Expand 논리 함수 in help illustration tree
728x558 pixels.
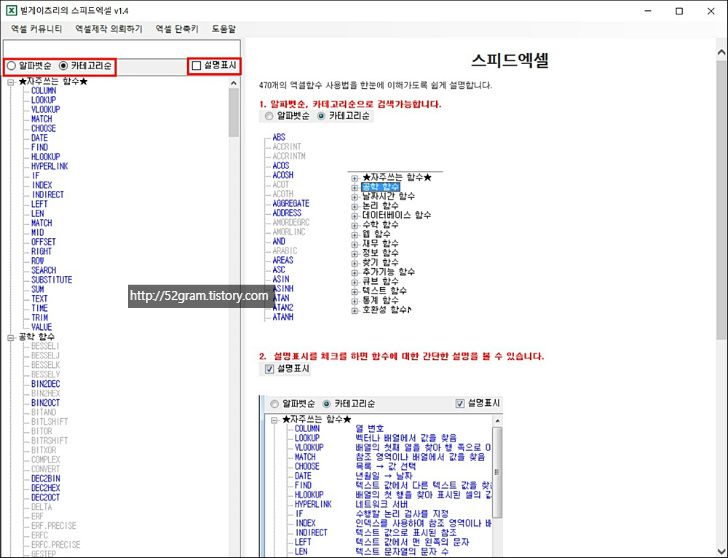click(x=355, y=207)
